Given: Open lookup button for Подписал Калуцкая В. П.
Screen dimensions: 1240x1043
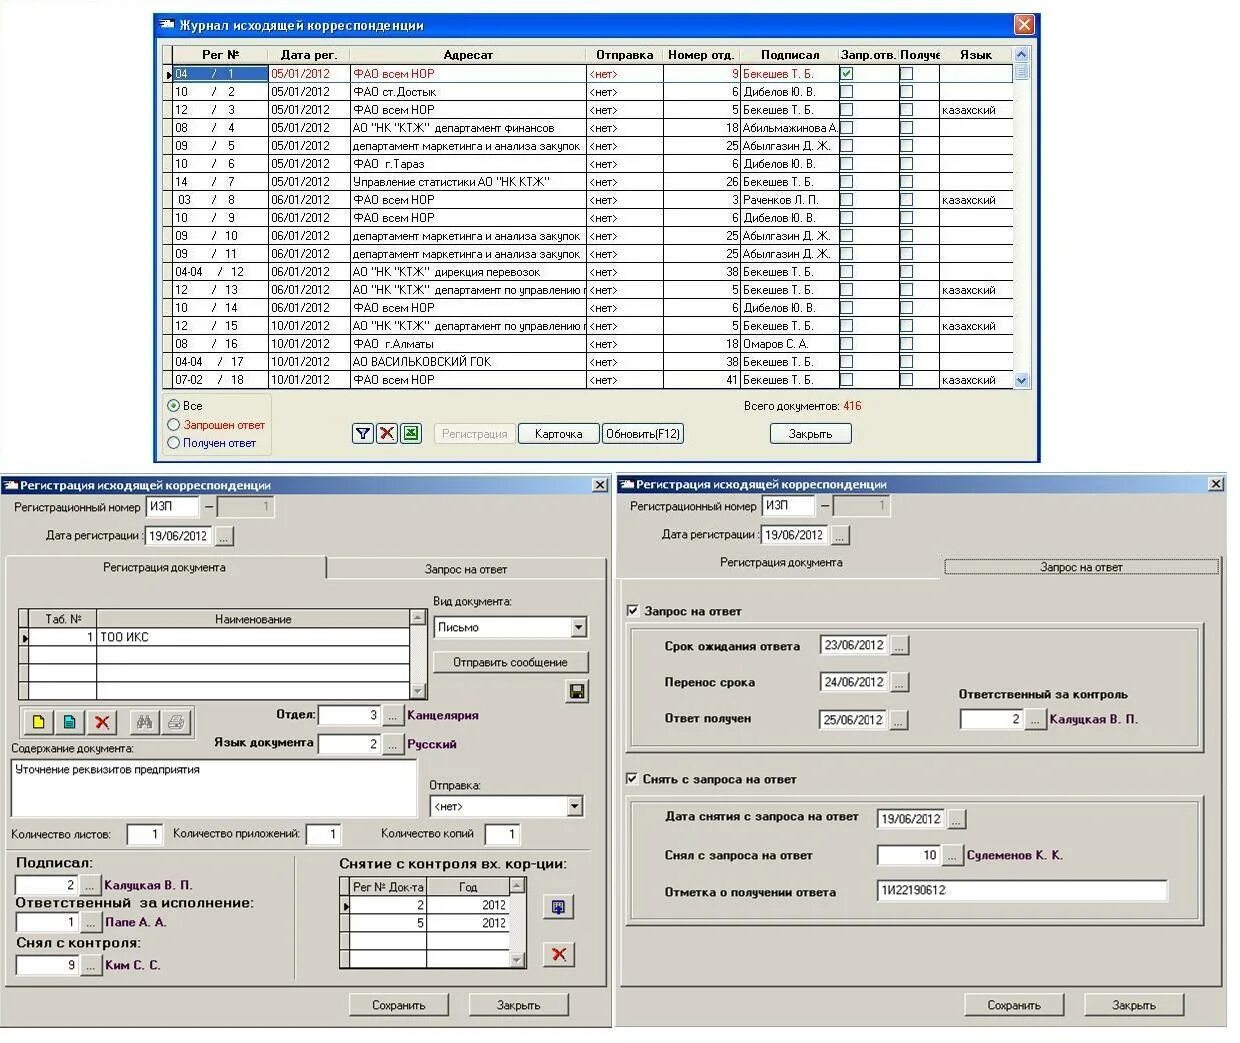Looking at the screenshot, I should [x=90, y=886].
